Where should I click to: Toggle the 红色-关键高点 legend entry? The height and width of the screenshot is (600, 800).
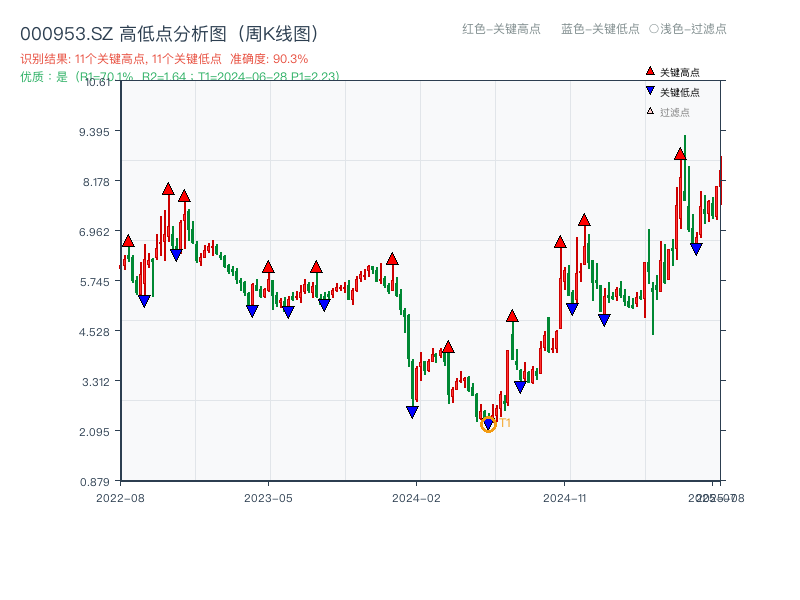coord(501,29)
